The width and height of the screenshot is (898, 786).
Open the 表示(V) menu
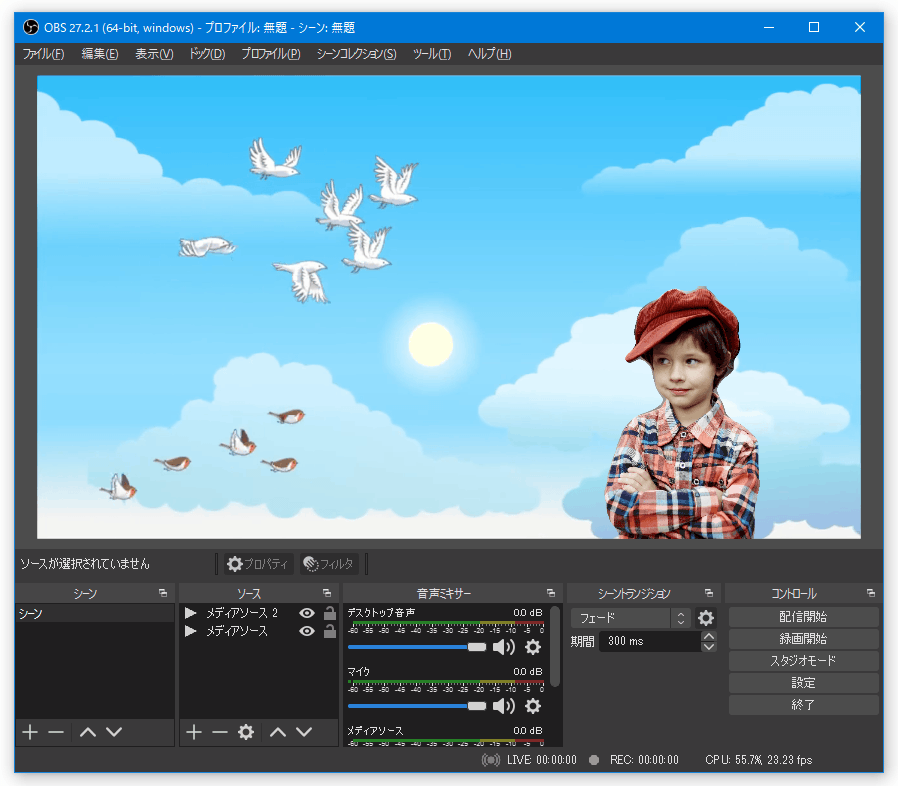154,54
